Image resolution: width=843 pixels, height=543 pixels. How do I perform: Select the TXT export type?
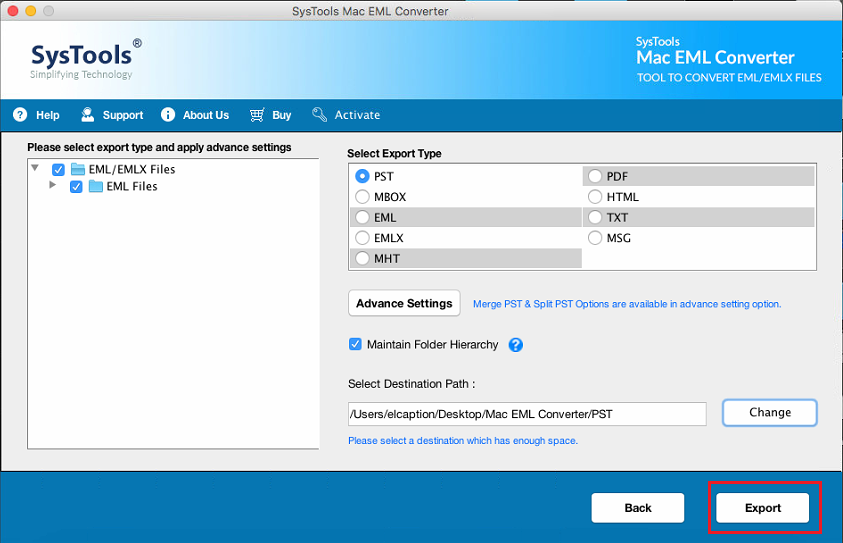(595, 217)
